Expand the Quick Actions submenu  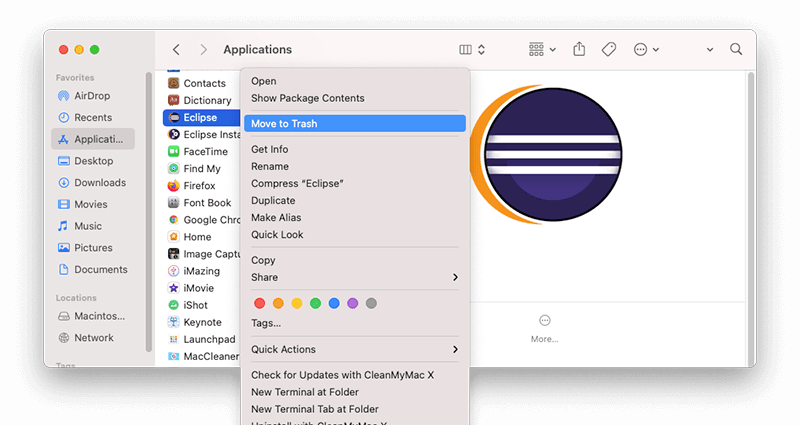(x=355, y=349)
